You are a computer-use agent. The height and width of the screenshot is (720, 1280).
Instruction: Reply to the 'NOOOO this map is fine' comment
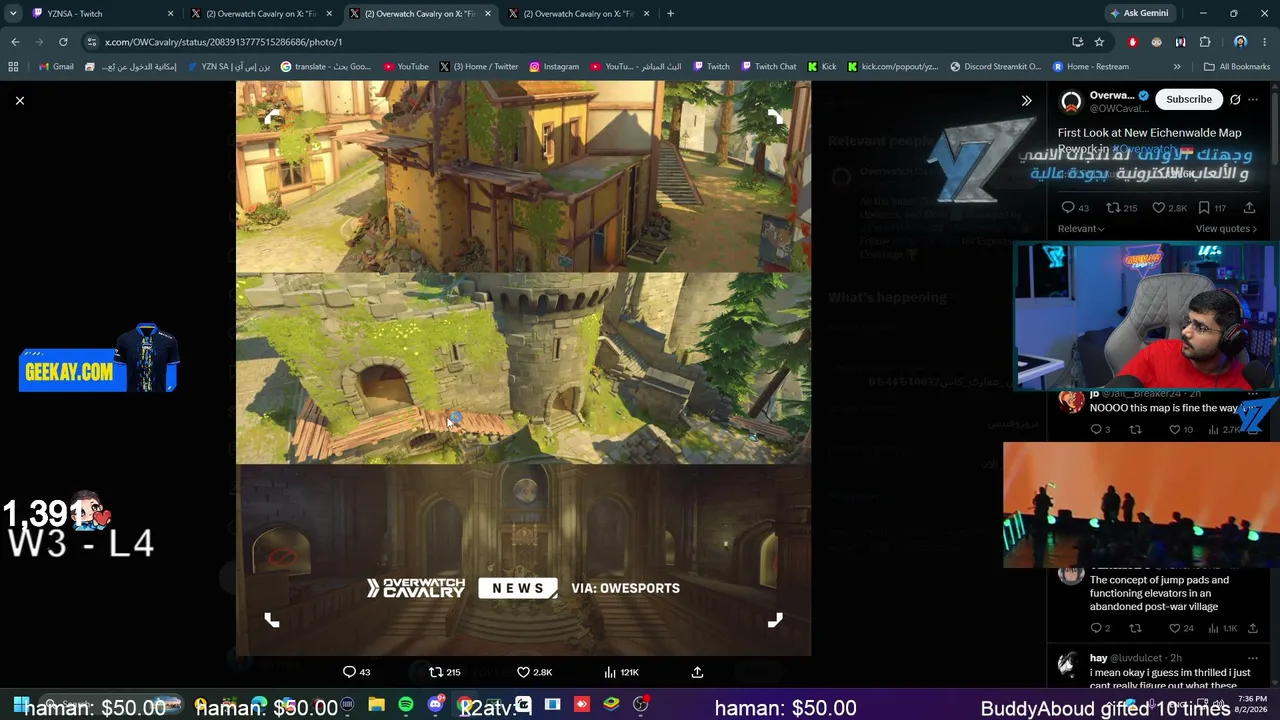1100,429
